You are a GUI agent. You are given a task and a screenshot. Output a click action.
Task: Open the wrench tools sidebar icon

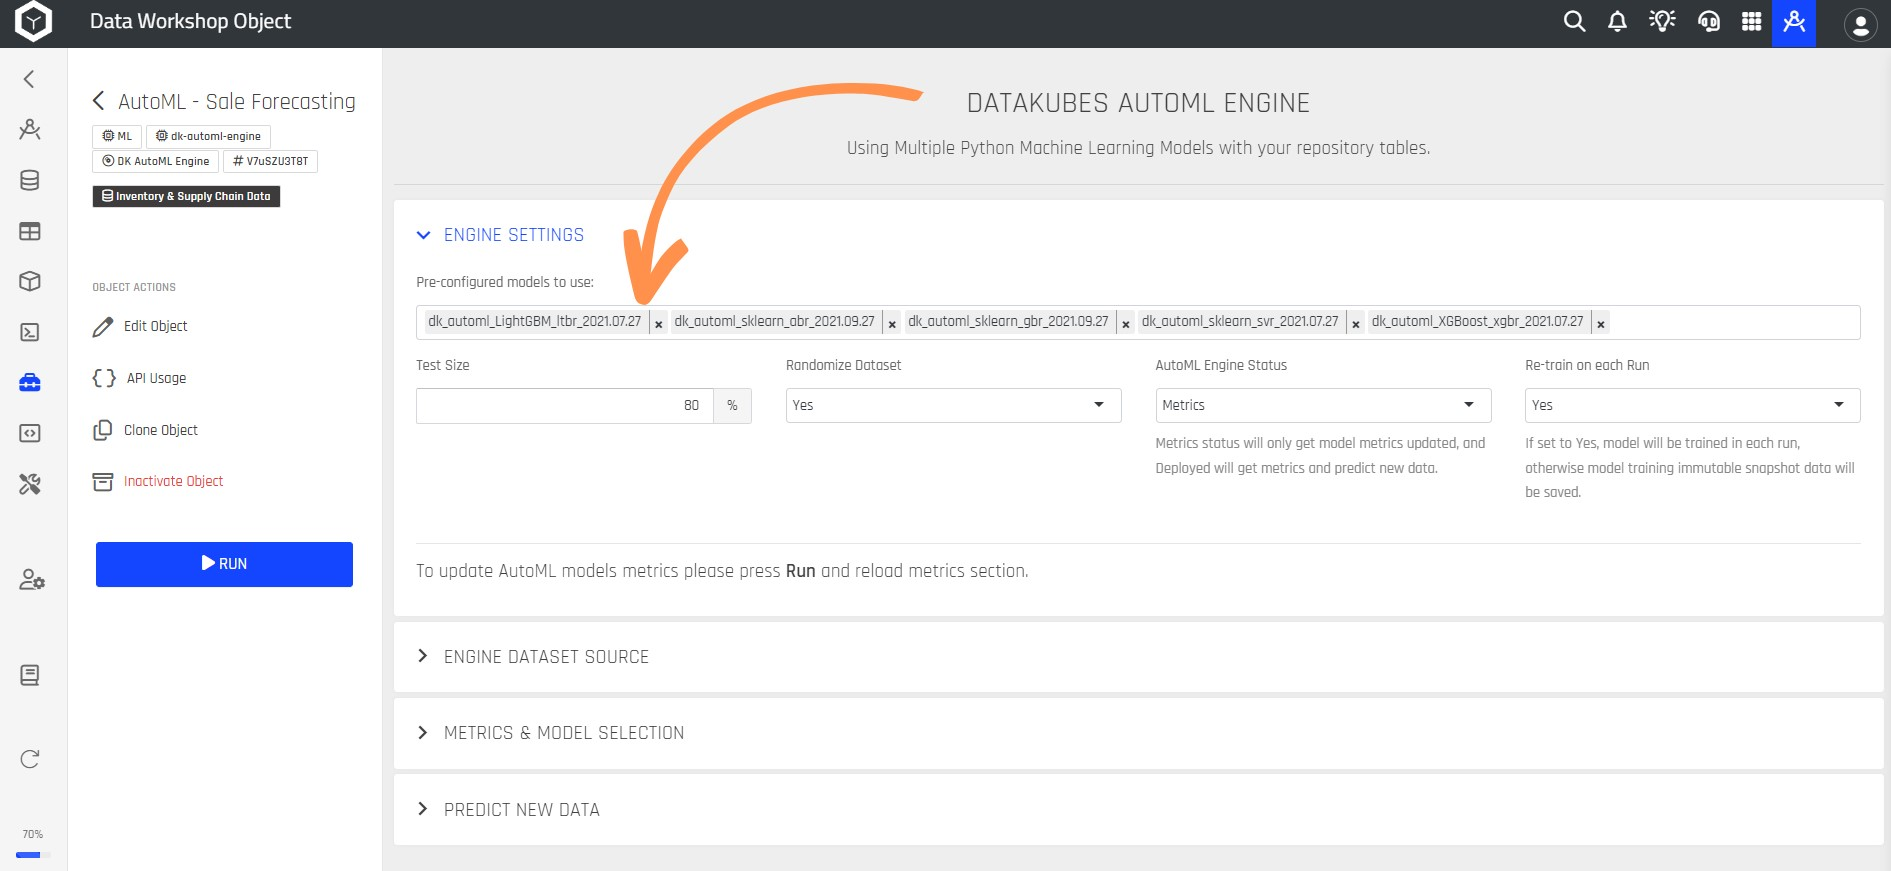[30, 484]
